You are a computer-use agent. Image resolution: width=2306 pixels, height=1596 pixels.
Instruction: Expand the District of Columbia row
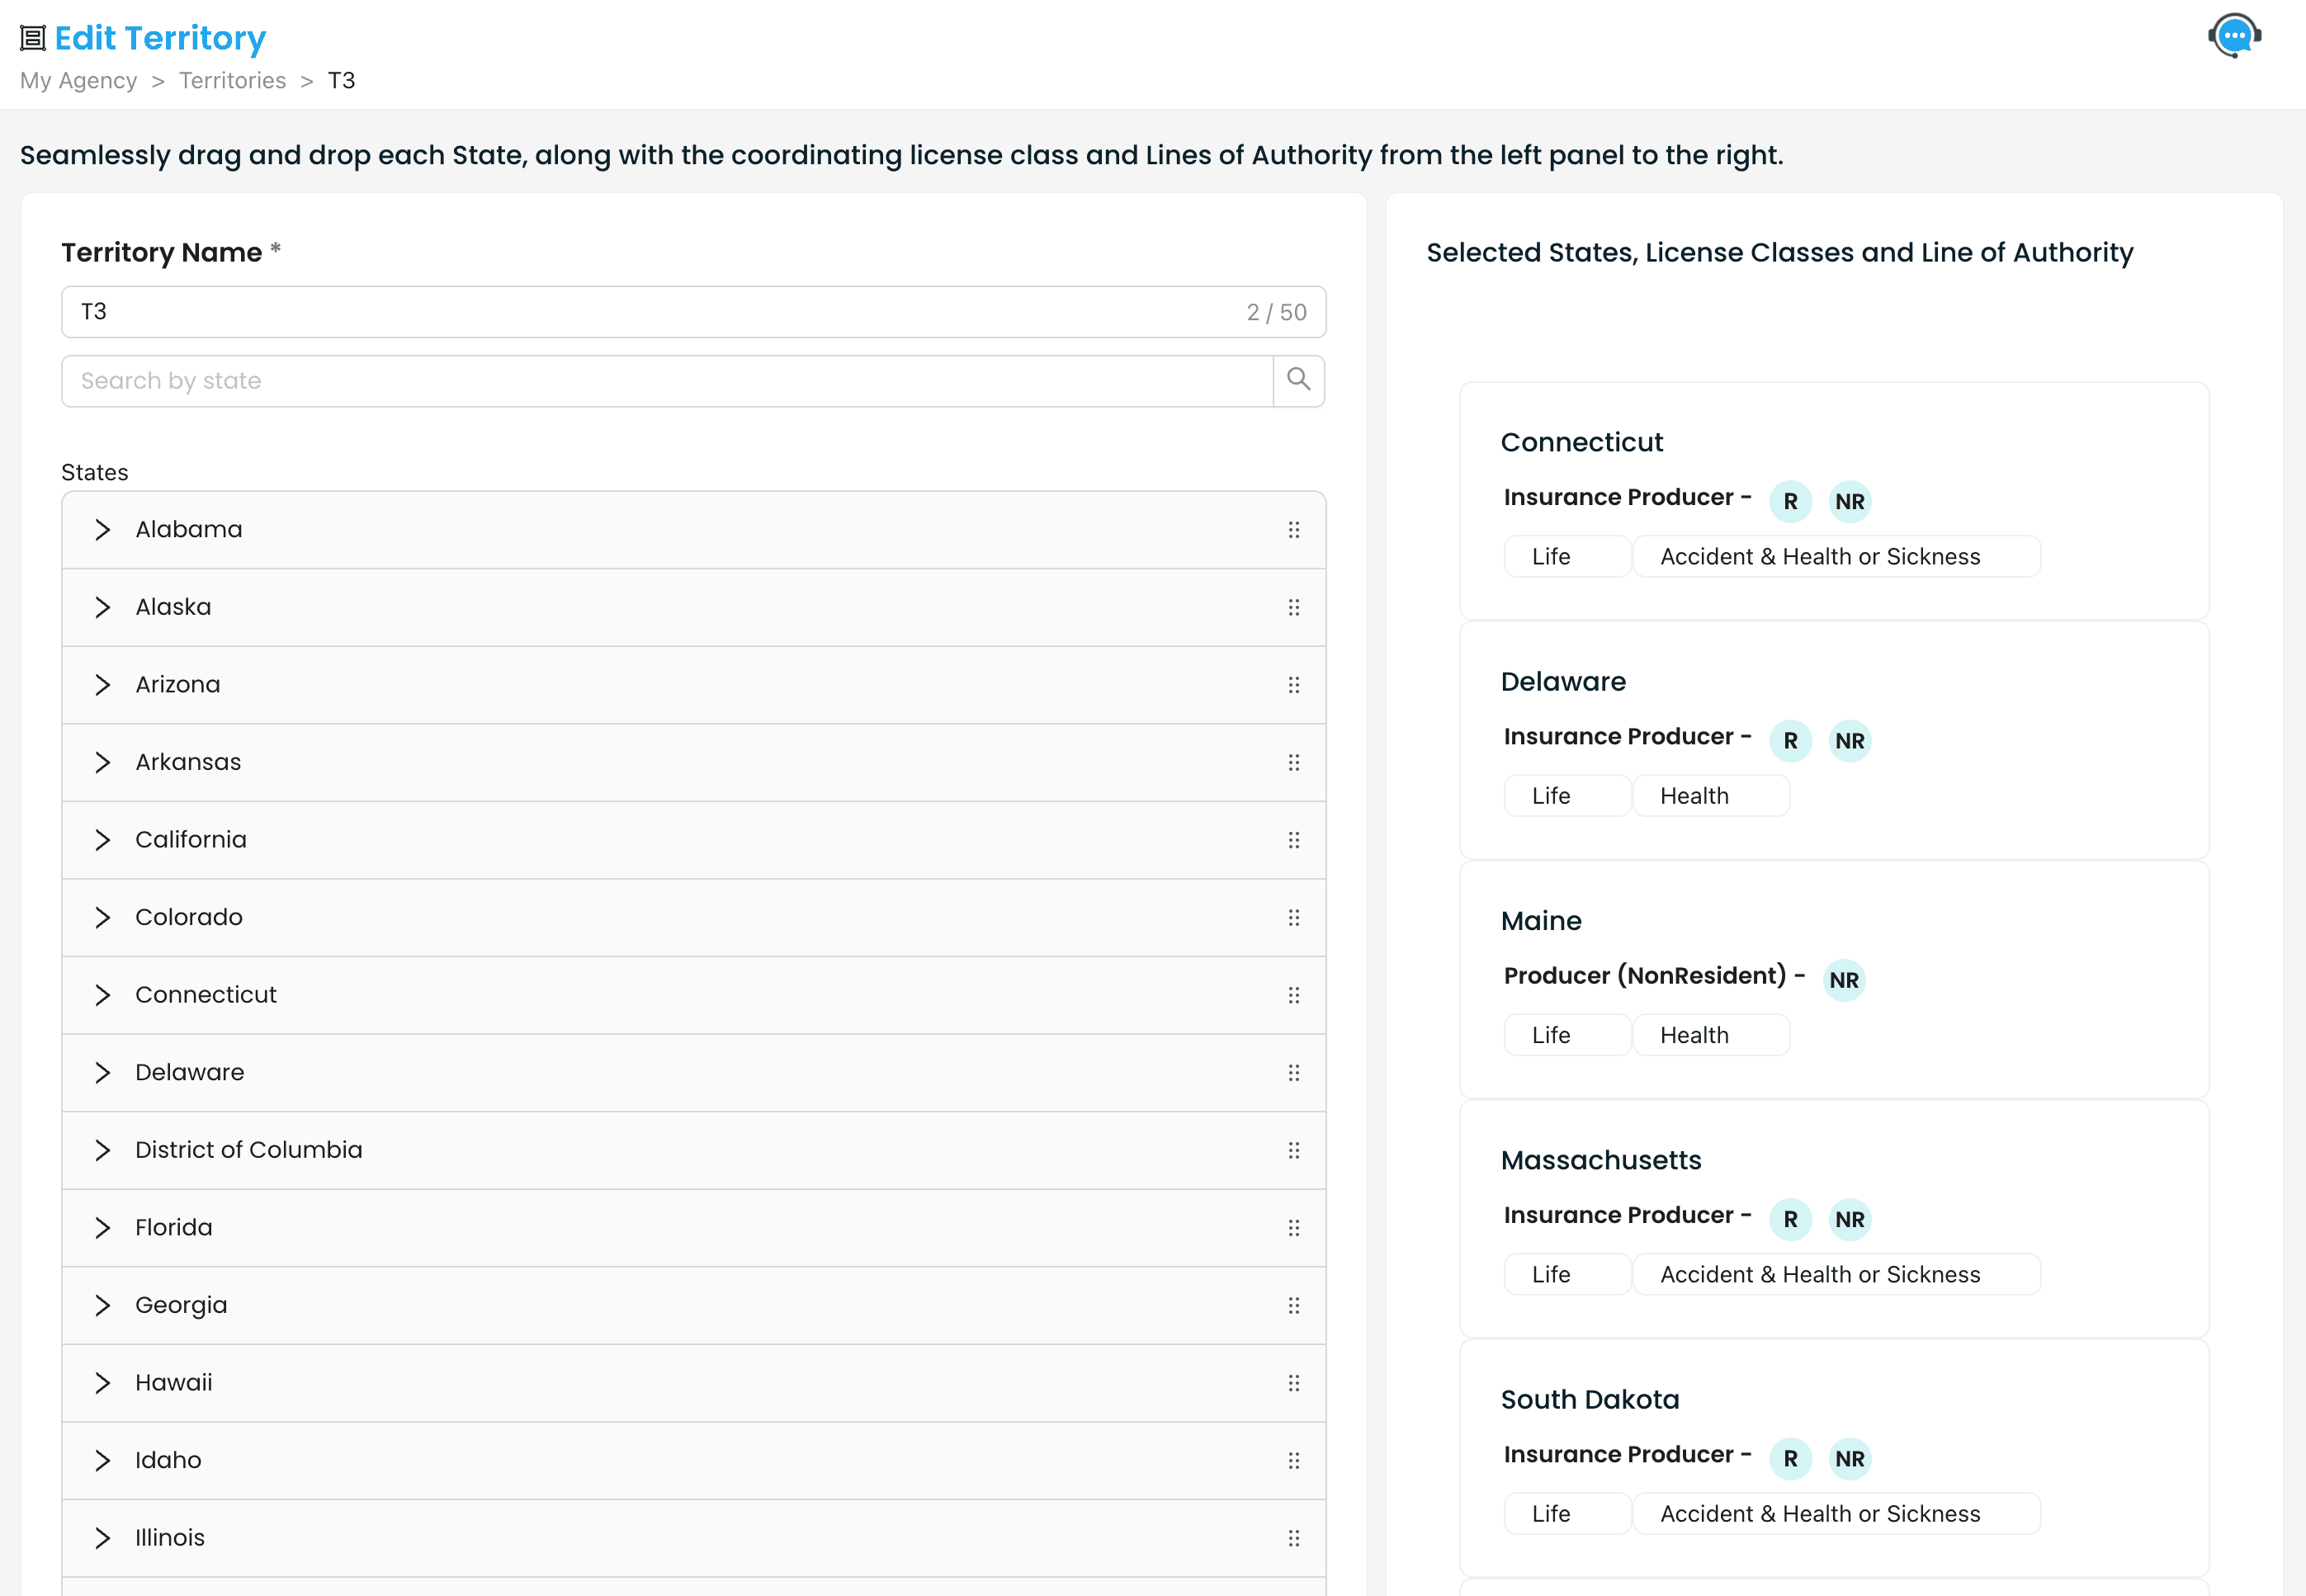click(x=102, y=1150)
